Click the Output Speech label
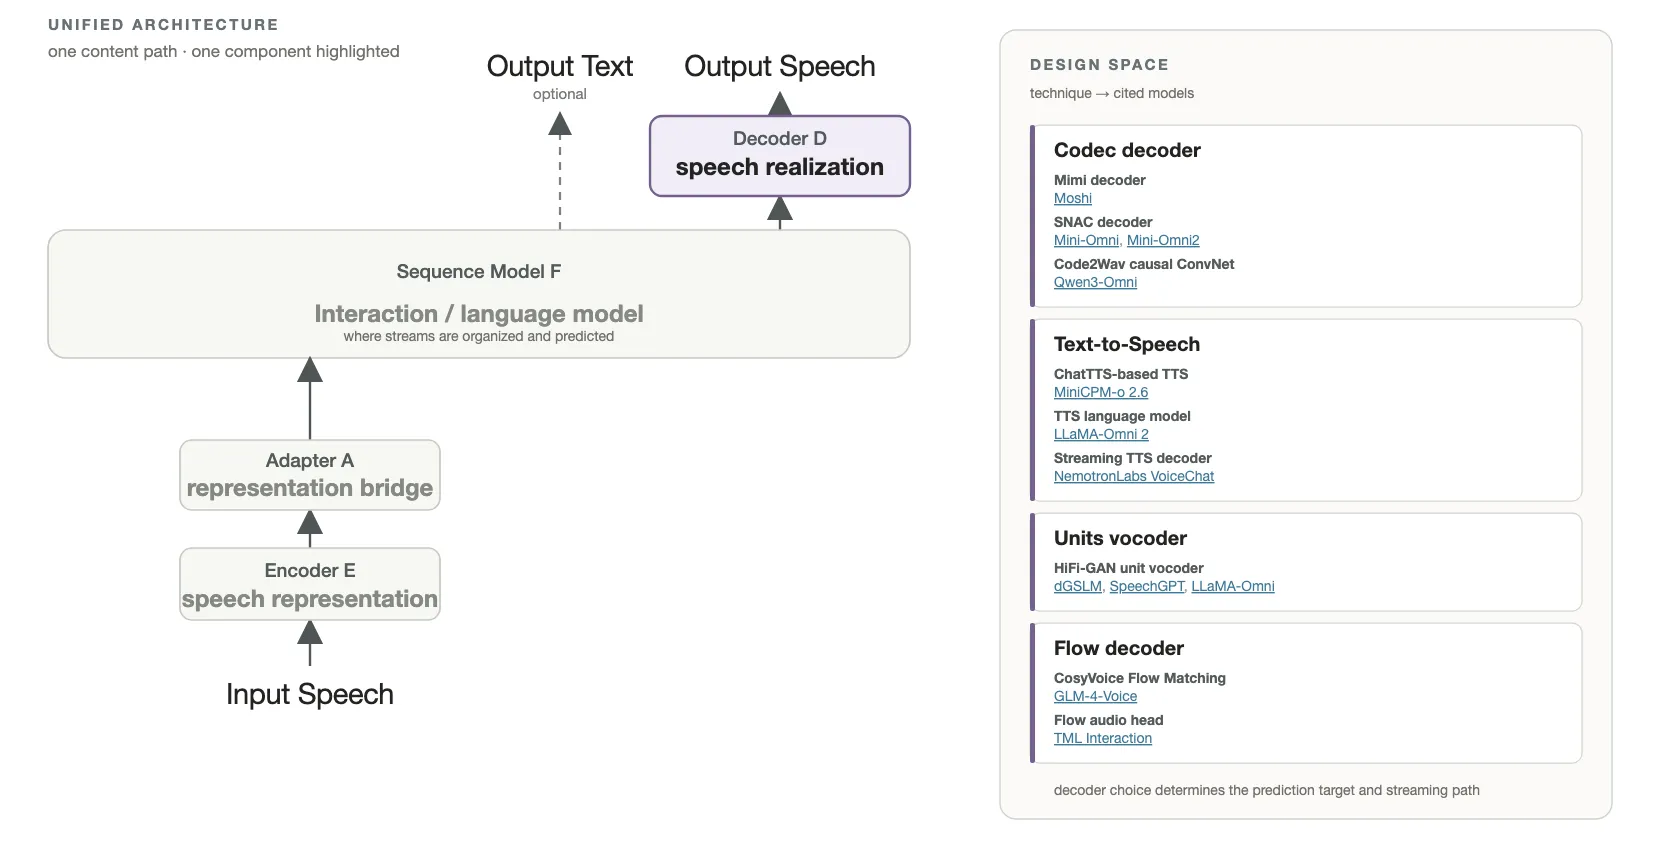1660x849 pixels. tap(780, 66)
